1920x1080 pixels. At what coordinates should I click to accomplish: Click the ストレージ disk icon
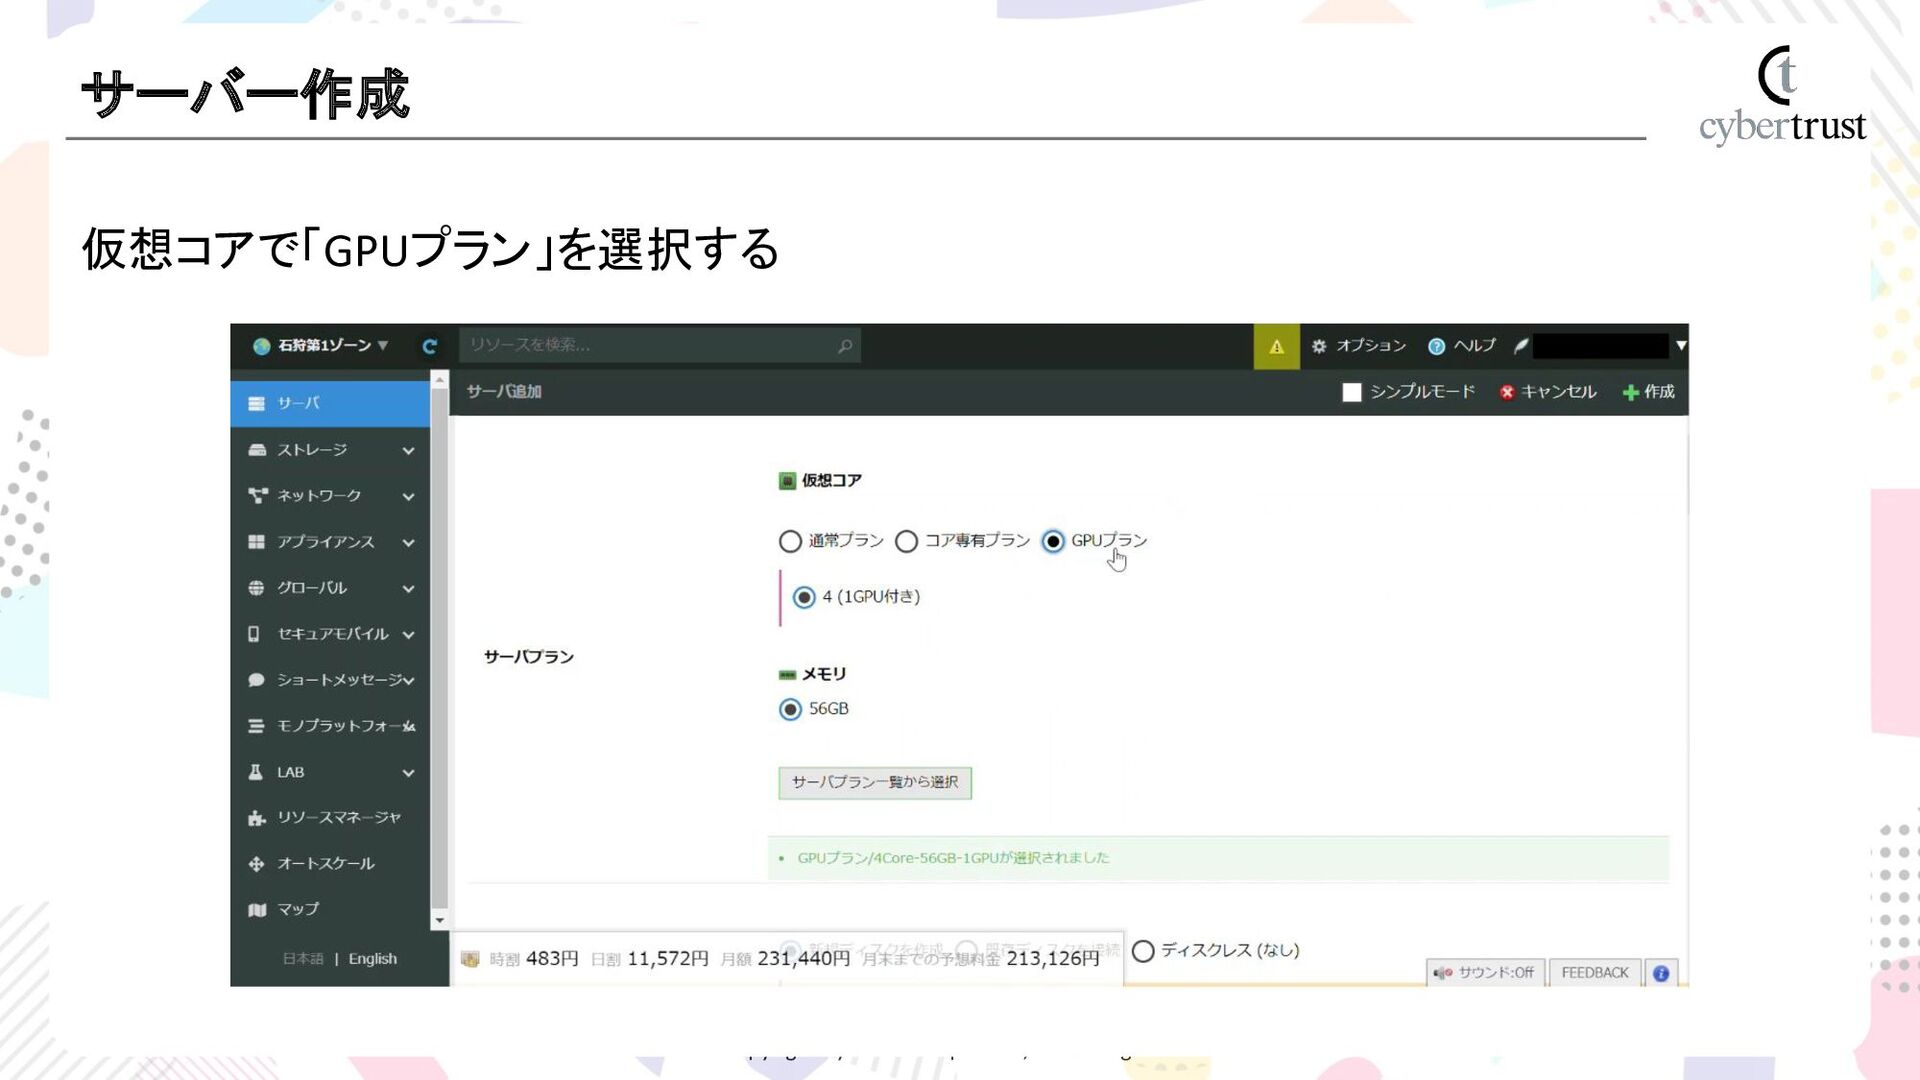(x=256, y=450)
